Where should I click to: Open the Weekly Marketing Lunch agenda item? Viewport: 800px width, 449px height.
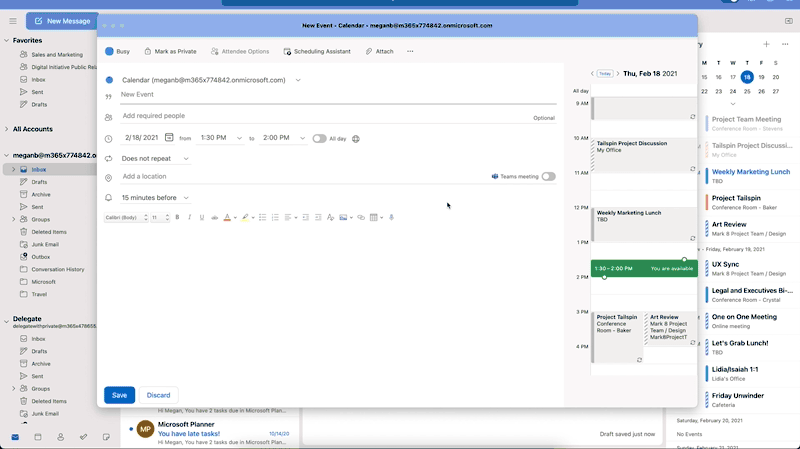(x=751, y=176)
